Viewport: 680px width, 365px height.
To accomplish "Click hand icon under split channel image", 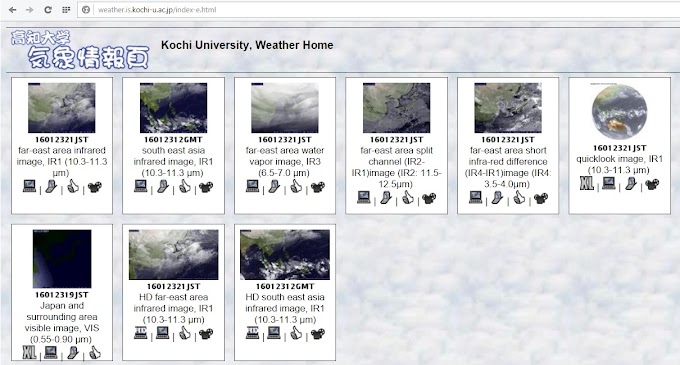I will click(x=408, y=198).
